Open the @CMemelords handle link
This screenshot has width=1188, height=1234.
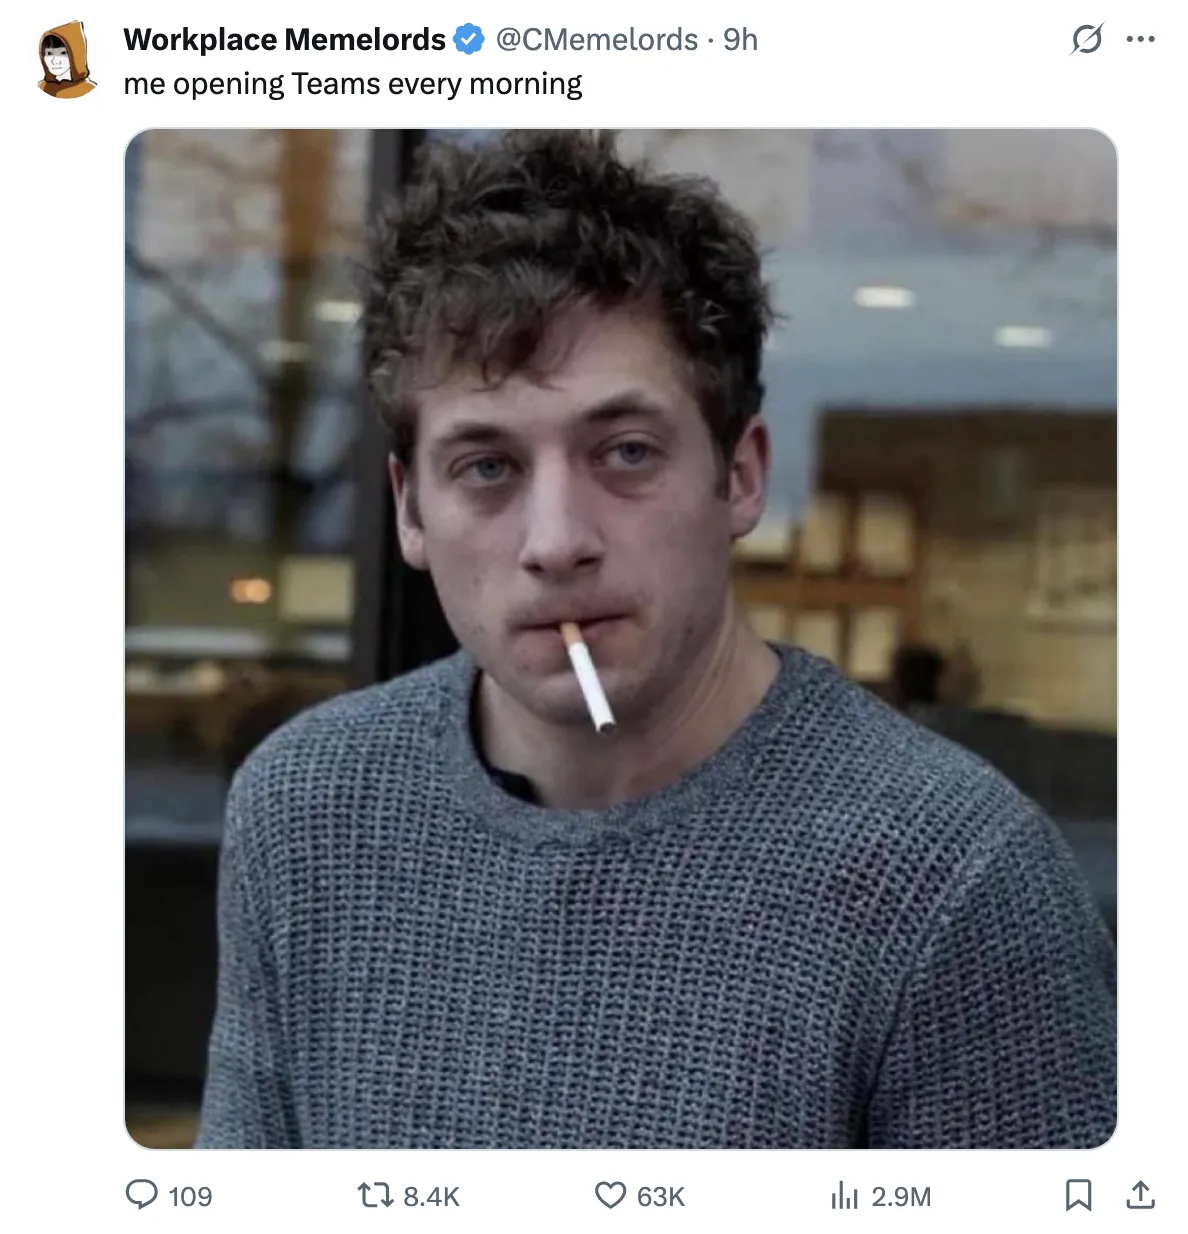pyautogui.click(x=597, y=40)
